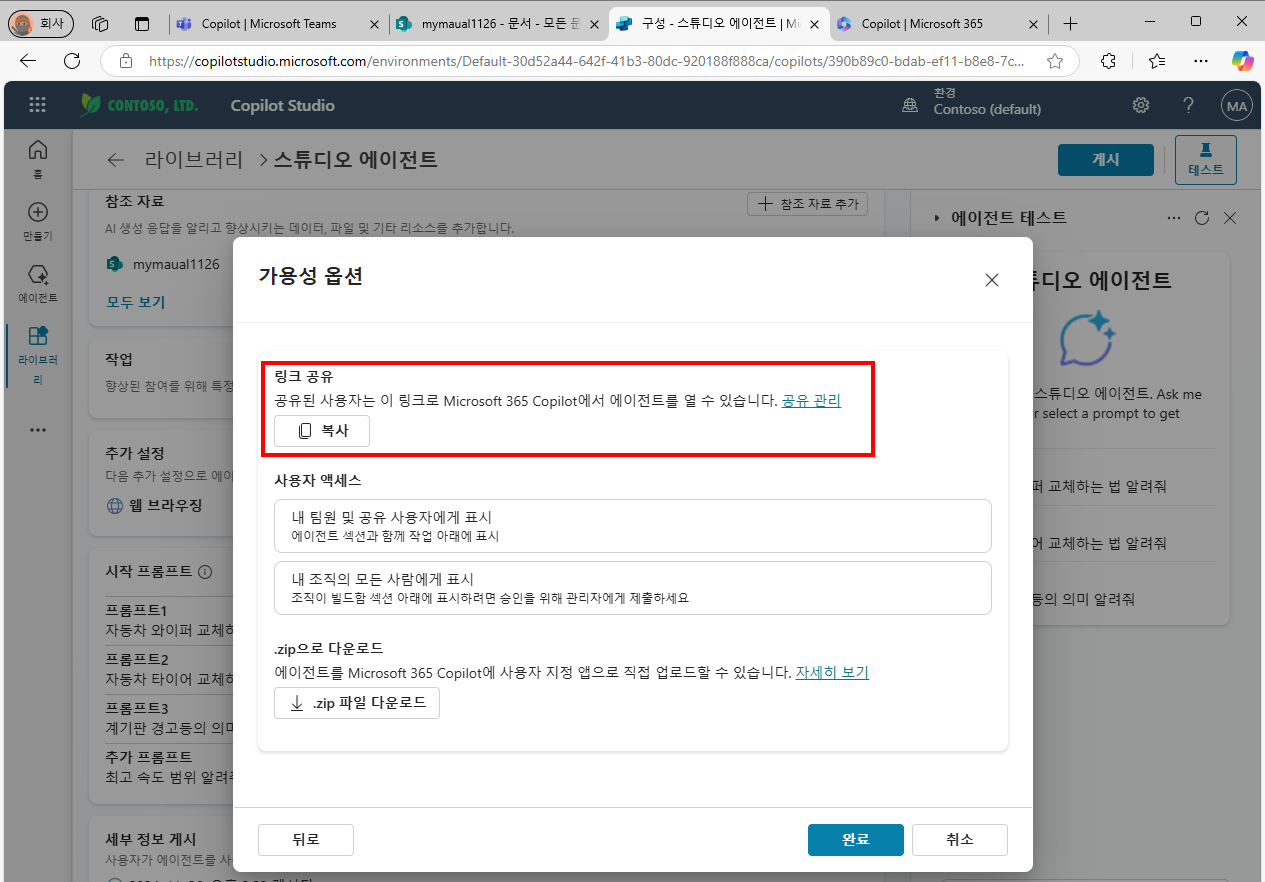Go to Home in left sidebar
Screen dimensions: 1265x882
[37, 158]
